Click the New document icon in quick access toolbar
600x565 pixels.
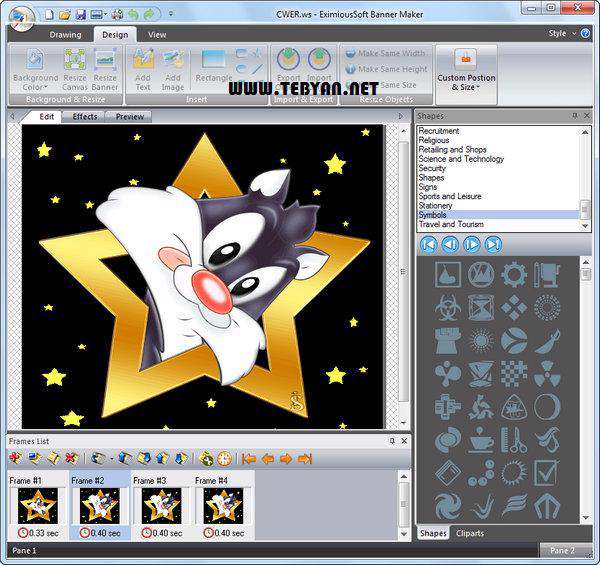click(x=49, y=15)
